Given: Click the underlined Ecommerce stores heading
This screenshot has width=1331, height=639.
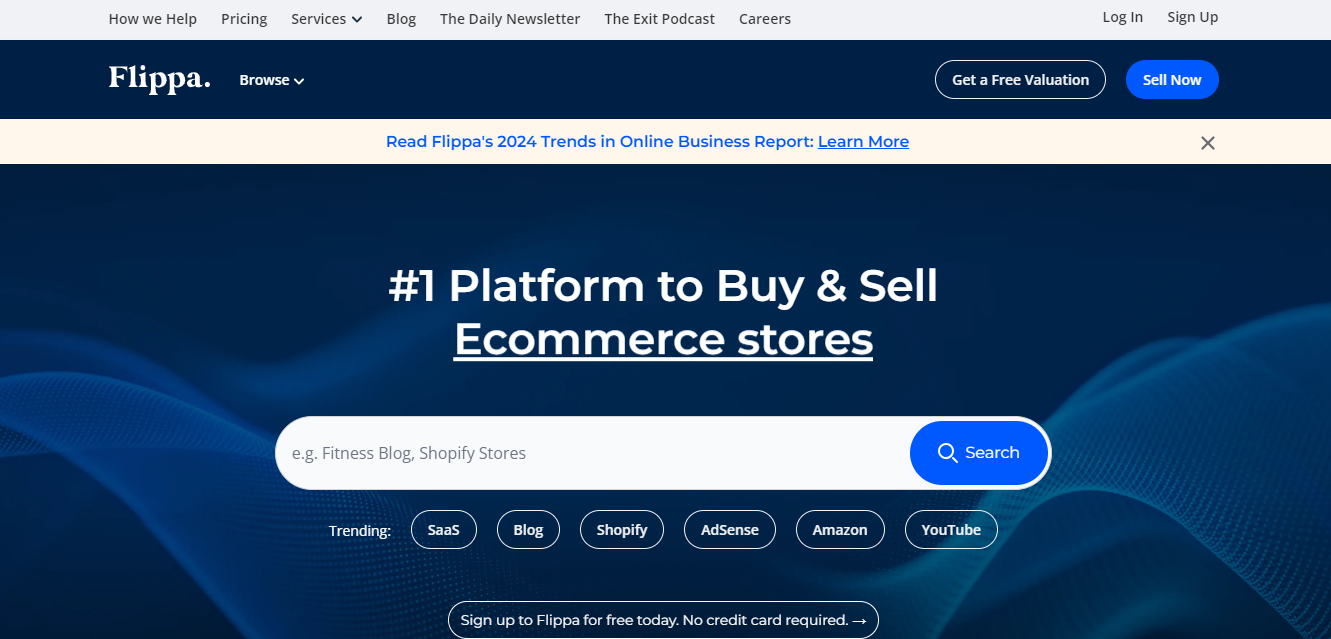Looking at the screenshot, I should pyautogui.click(x=663, y=339).
